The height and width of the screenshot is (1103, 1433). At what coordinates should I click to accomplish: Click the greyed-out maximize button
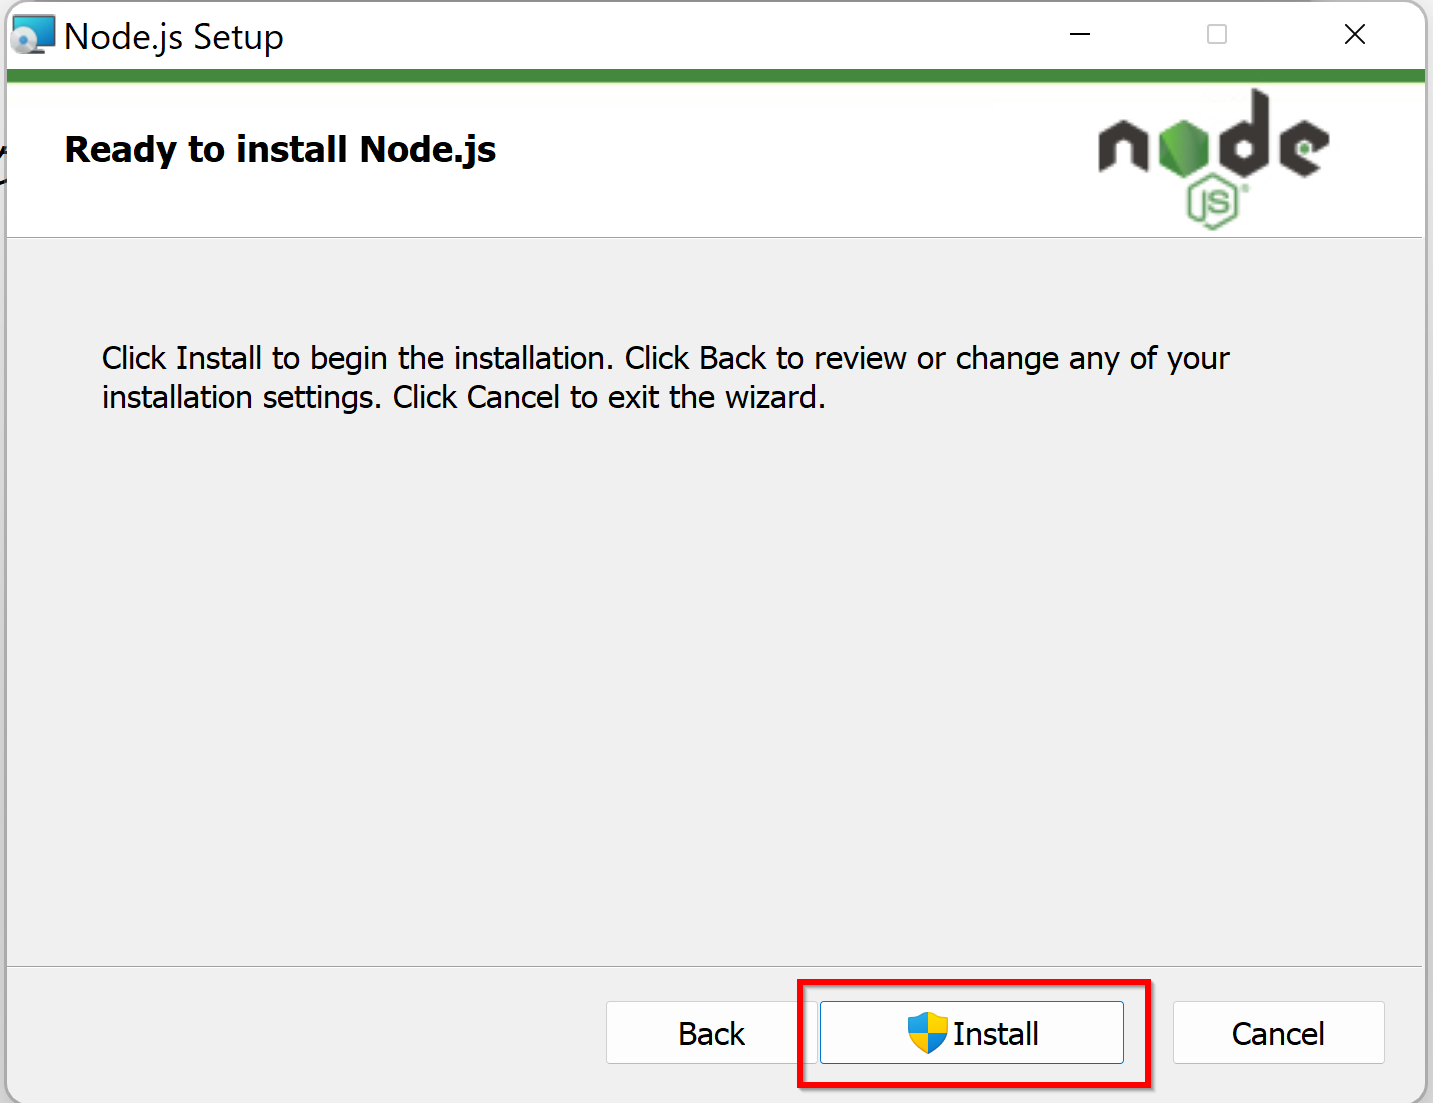[x=1217, y=35]
